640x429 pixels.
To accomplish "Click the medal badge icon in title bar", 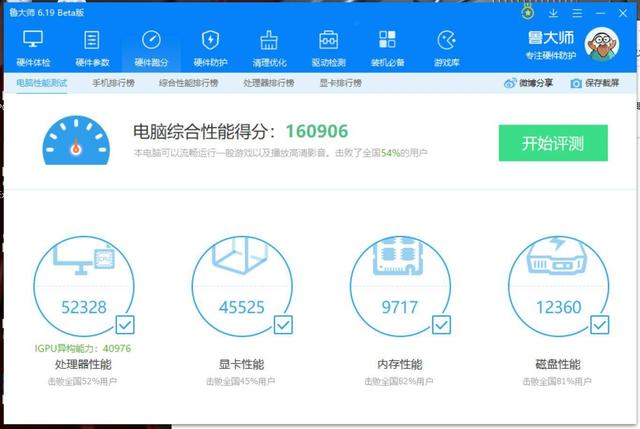I will (528, 12).
